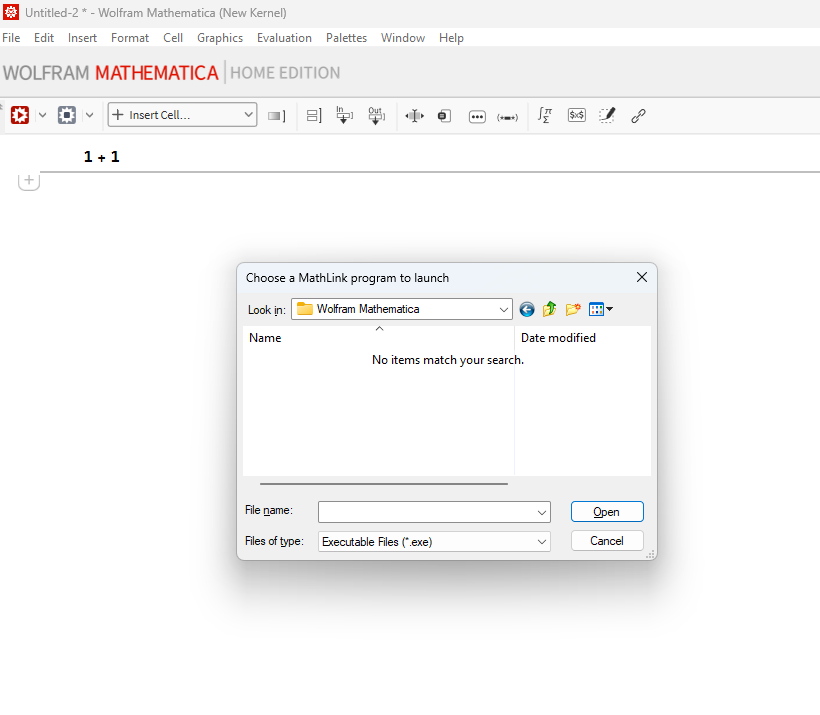Sort by the Date modified column header
This screenshot has width=820, height=715.
[x=583, y=337]
